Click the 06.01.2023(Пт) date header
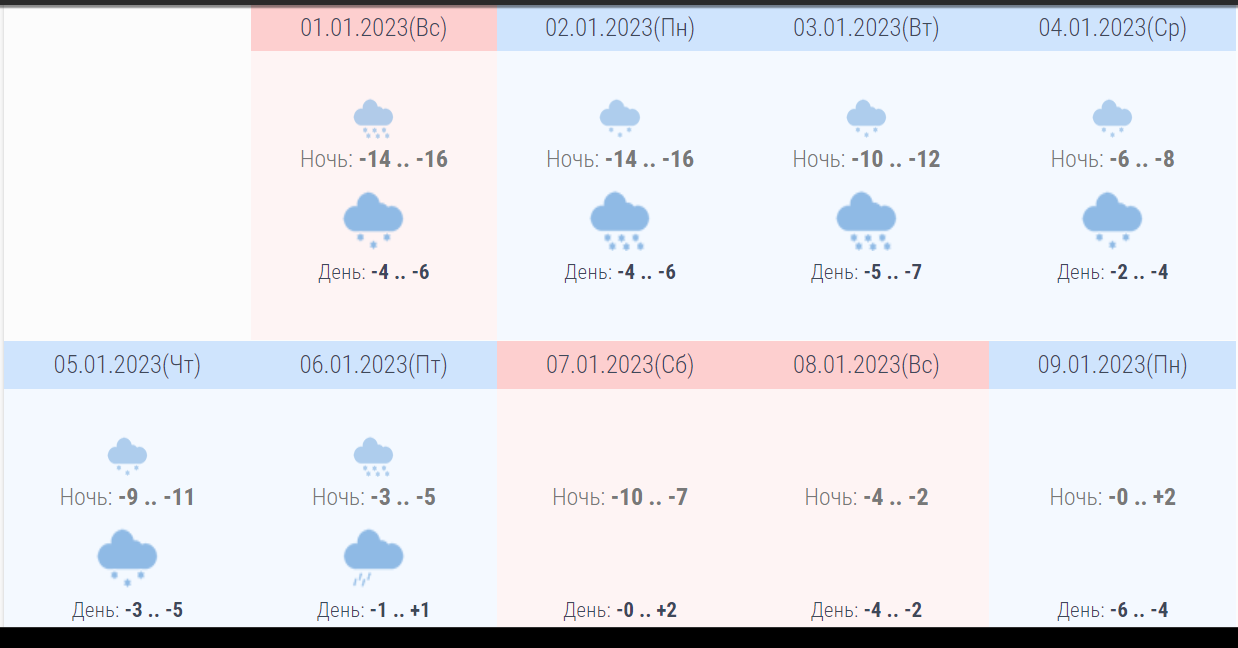Image resolution: width=1238 pixels, height=648 pixels. pyautogui.click(x=374, y=365)
